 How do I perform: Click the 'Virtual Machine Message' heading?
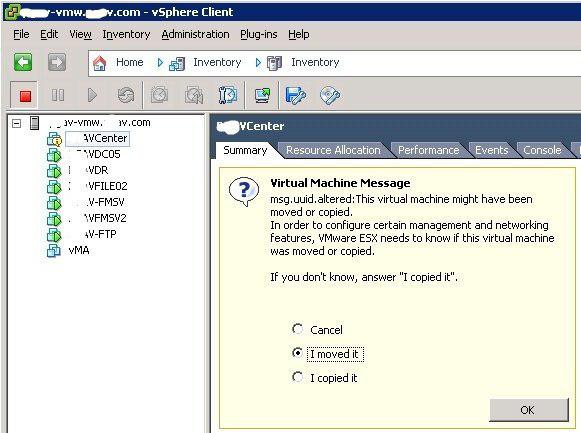[340, 183]
